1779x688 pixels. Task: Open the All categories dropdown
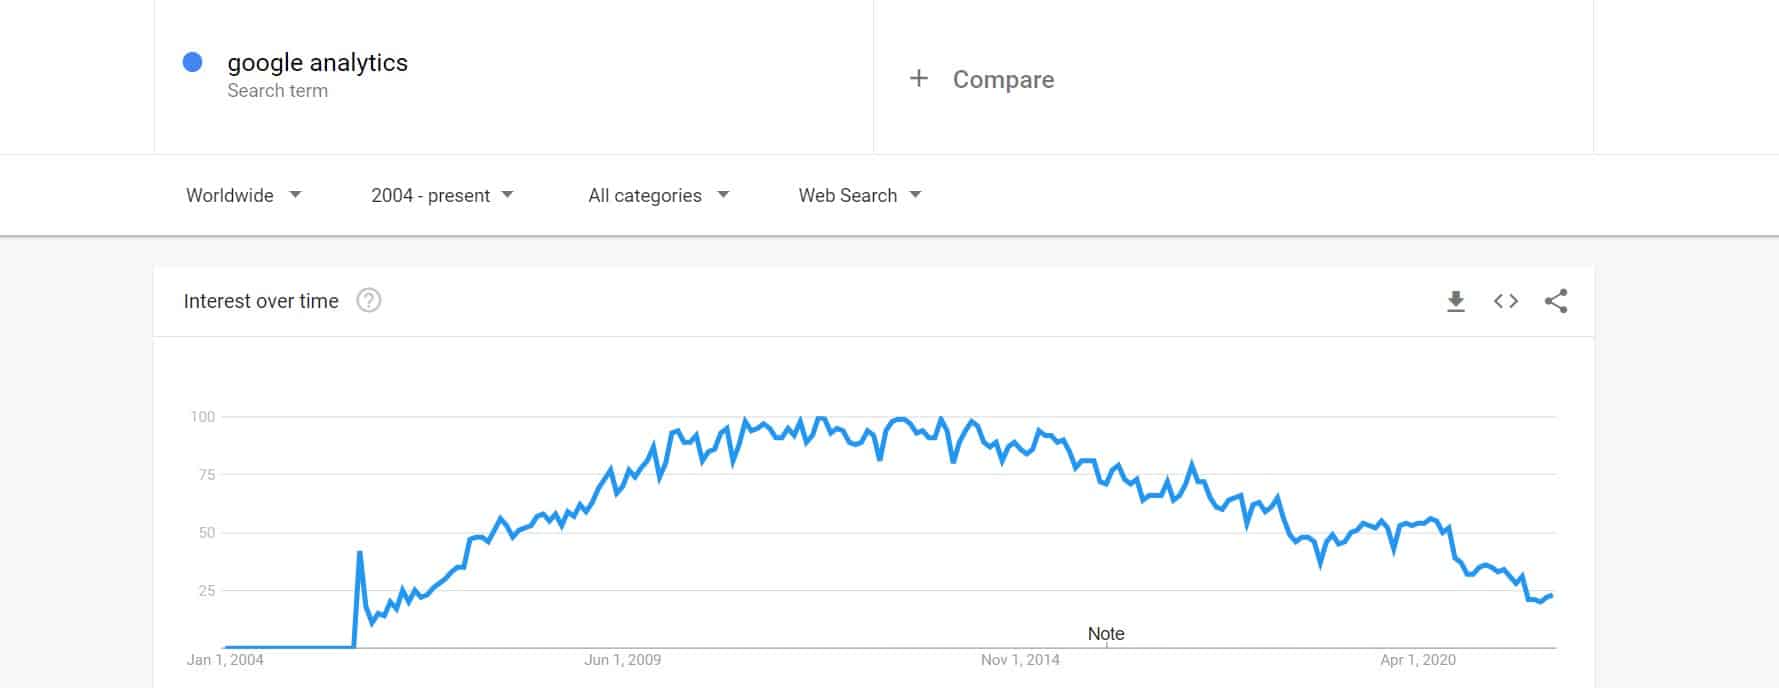point(659,195)
